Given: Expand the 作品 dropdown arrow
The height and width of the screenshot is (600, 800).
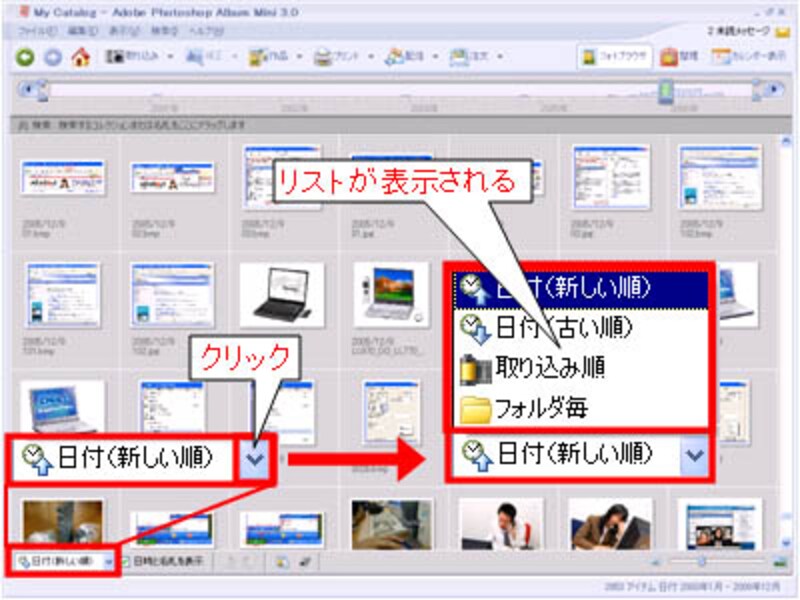Looking at the screenshot, I should (x=299, y=56).
